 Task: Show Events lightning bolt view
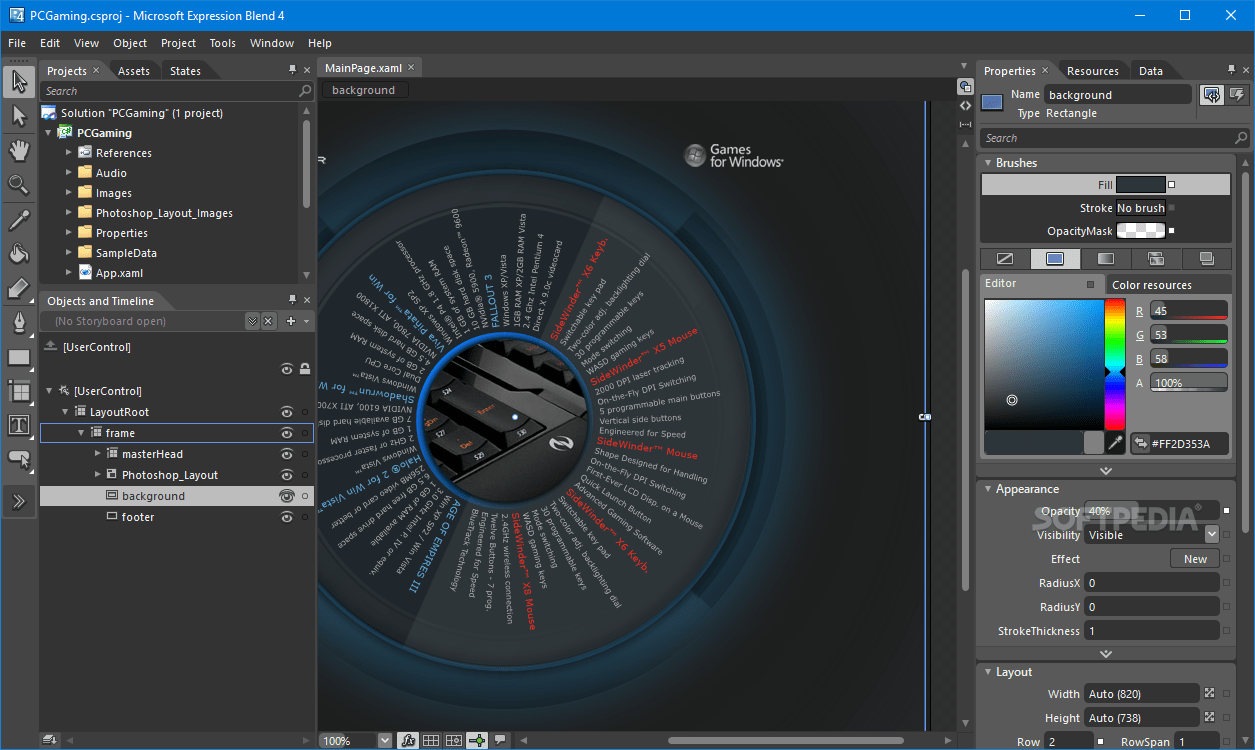[x=1237, y=95]
